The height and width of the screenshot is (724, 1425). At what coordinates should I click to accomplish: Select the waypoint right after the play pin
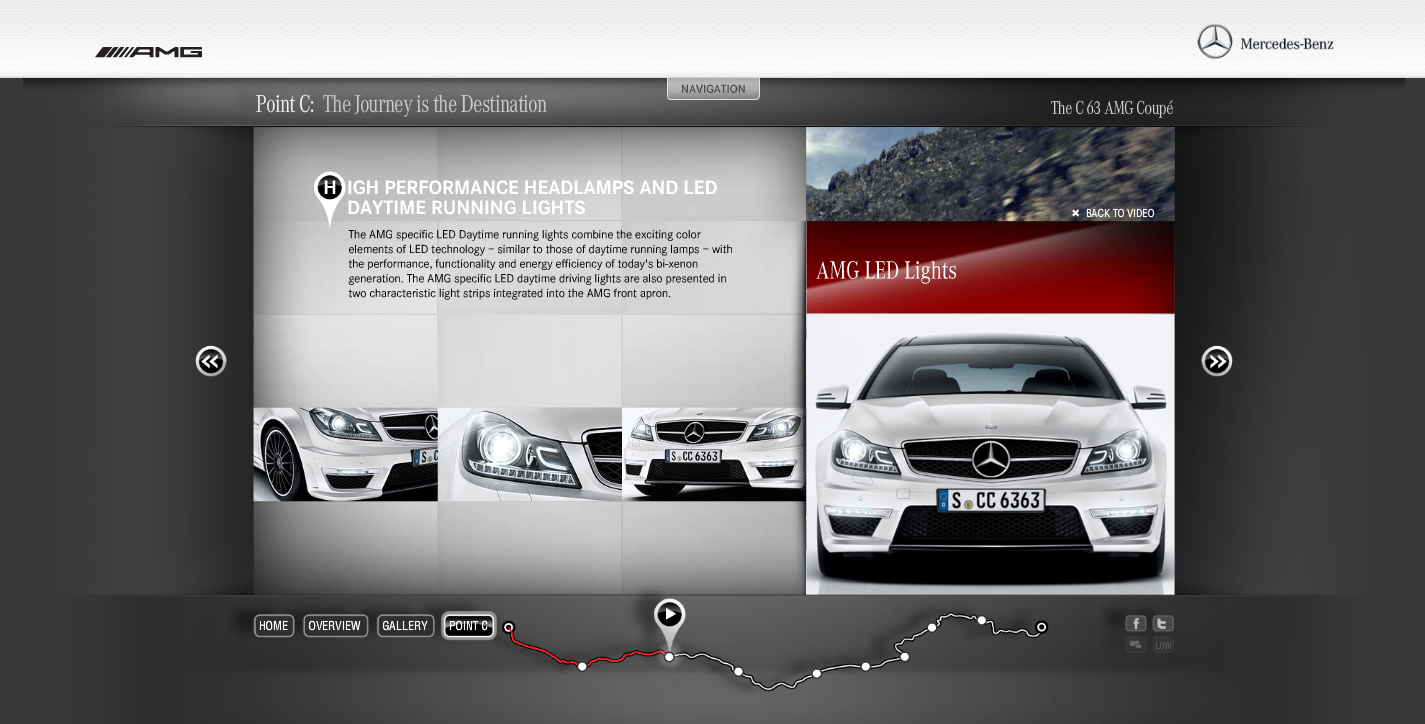point(739,671)
